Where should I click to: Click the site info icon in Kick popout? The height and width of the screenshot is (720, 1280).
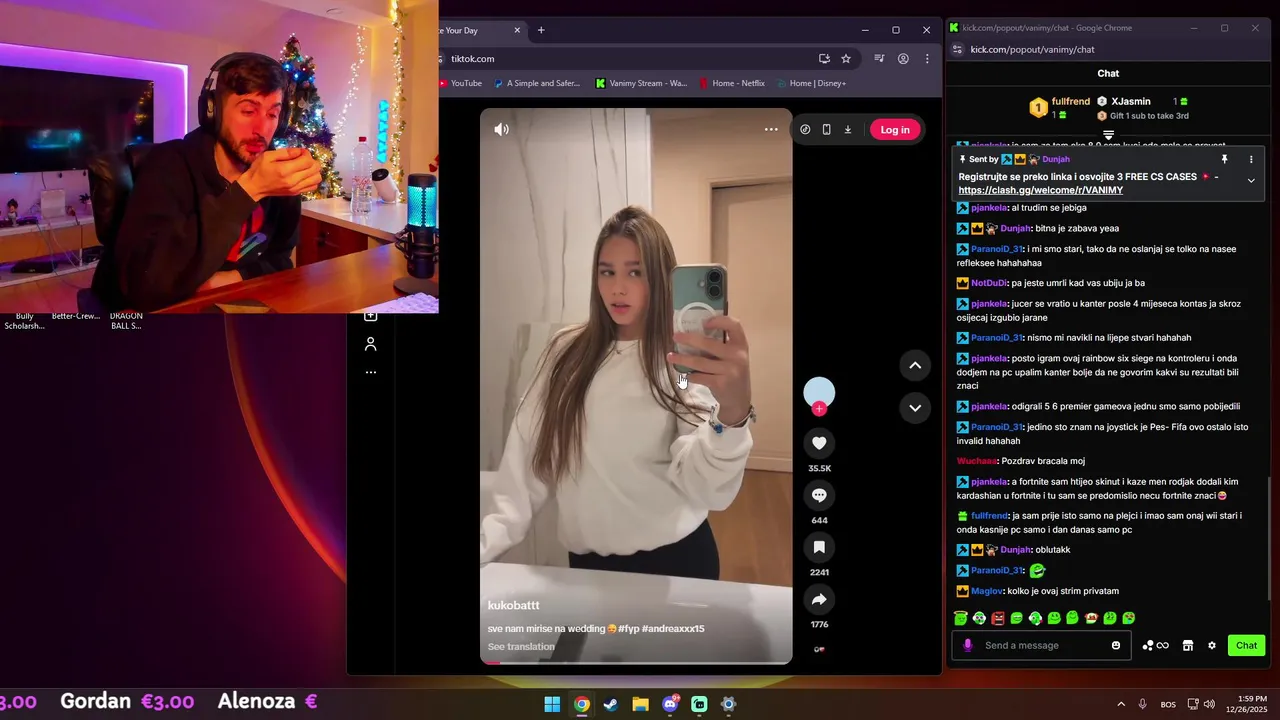(957, 49)
